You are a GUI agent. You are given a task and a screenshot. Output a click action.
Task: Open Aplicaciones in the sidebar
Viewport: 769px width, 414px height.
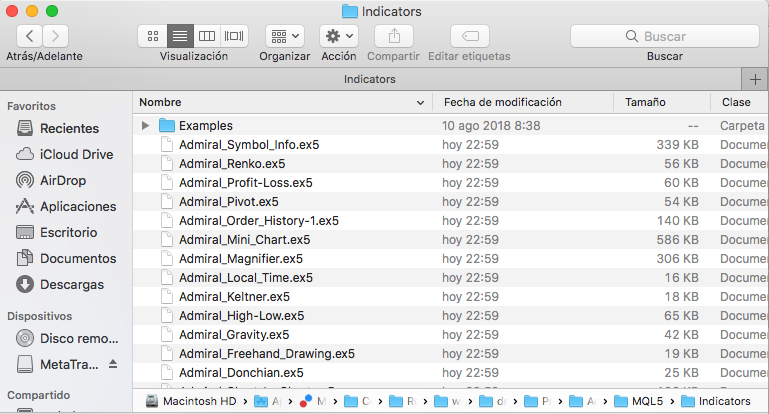coord(66,207)
